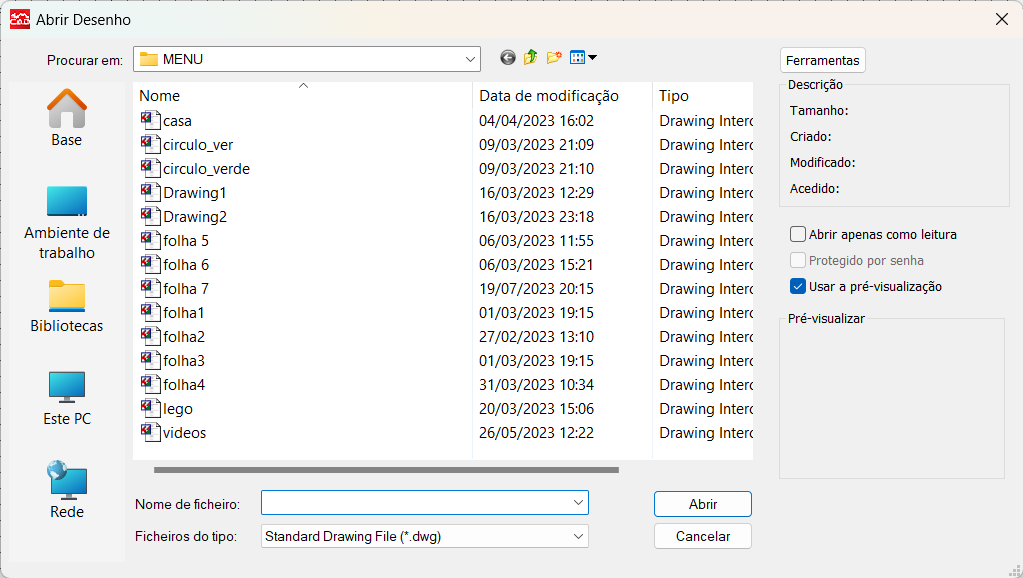Open the Base location in sidebar

pyautogui.click(x=67, y=118)
